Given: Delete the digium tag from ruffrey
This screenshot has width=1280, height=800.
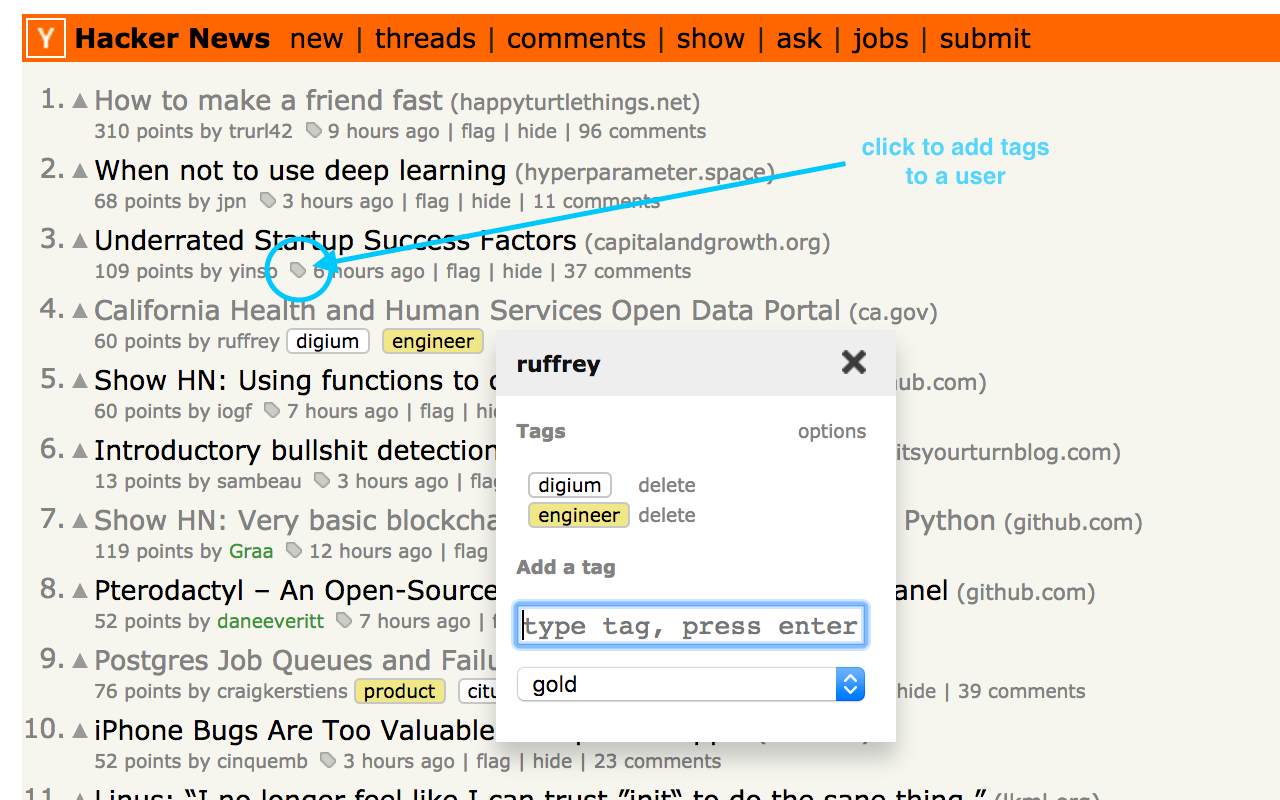Looking at the screenshot, I should tap(666, 485).
